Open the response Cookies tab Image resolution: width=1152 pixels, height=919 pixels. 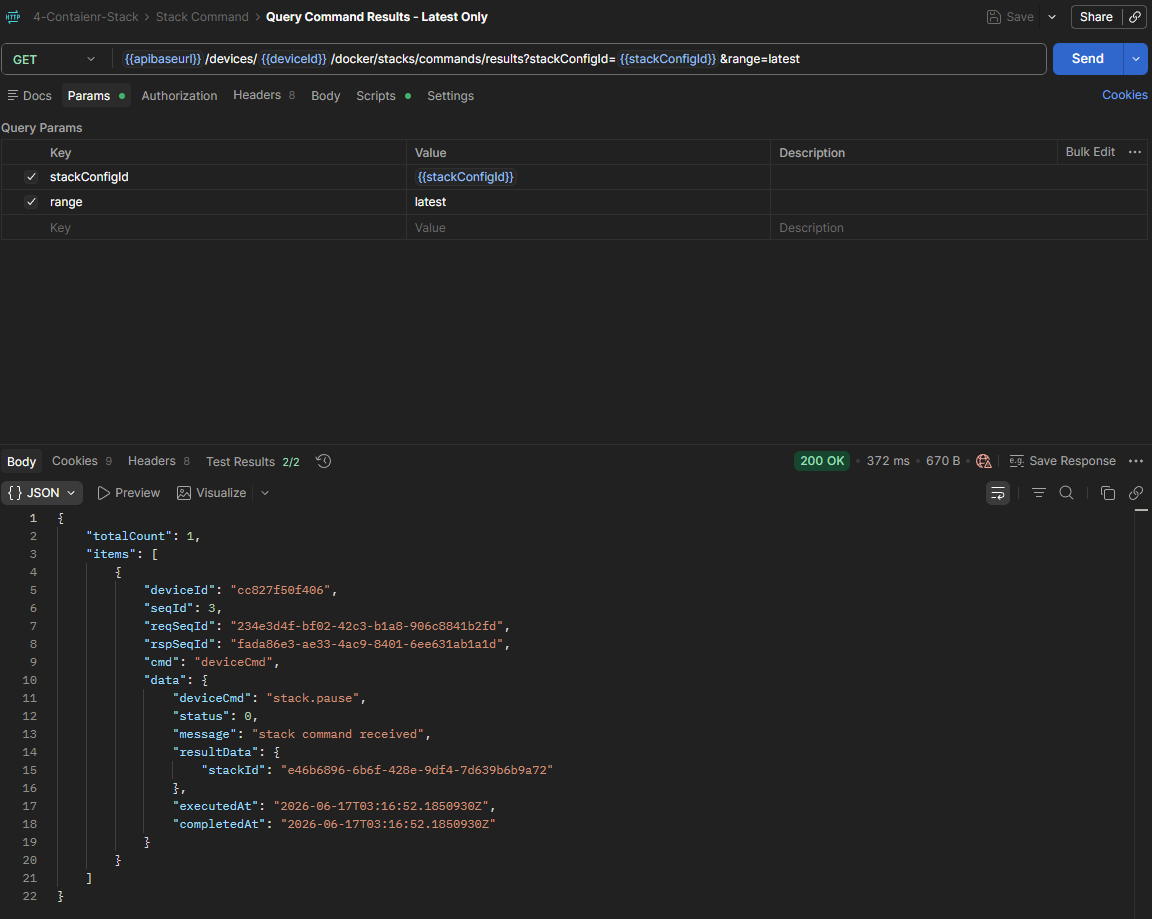[82, 461]
